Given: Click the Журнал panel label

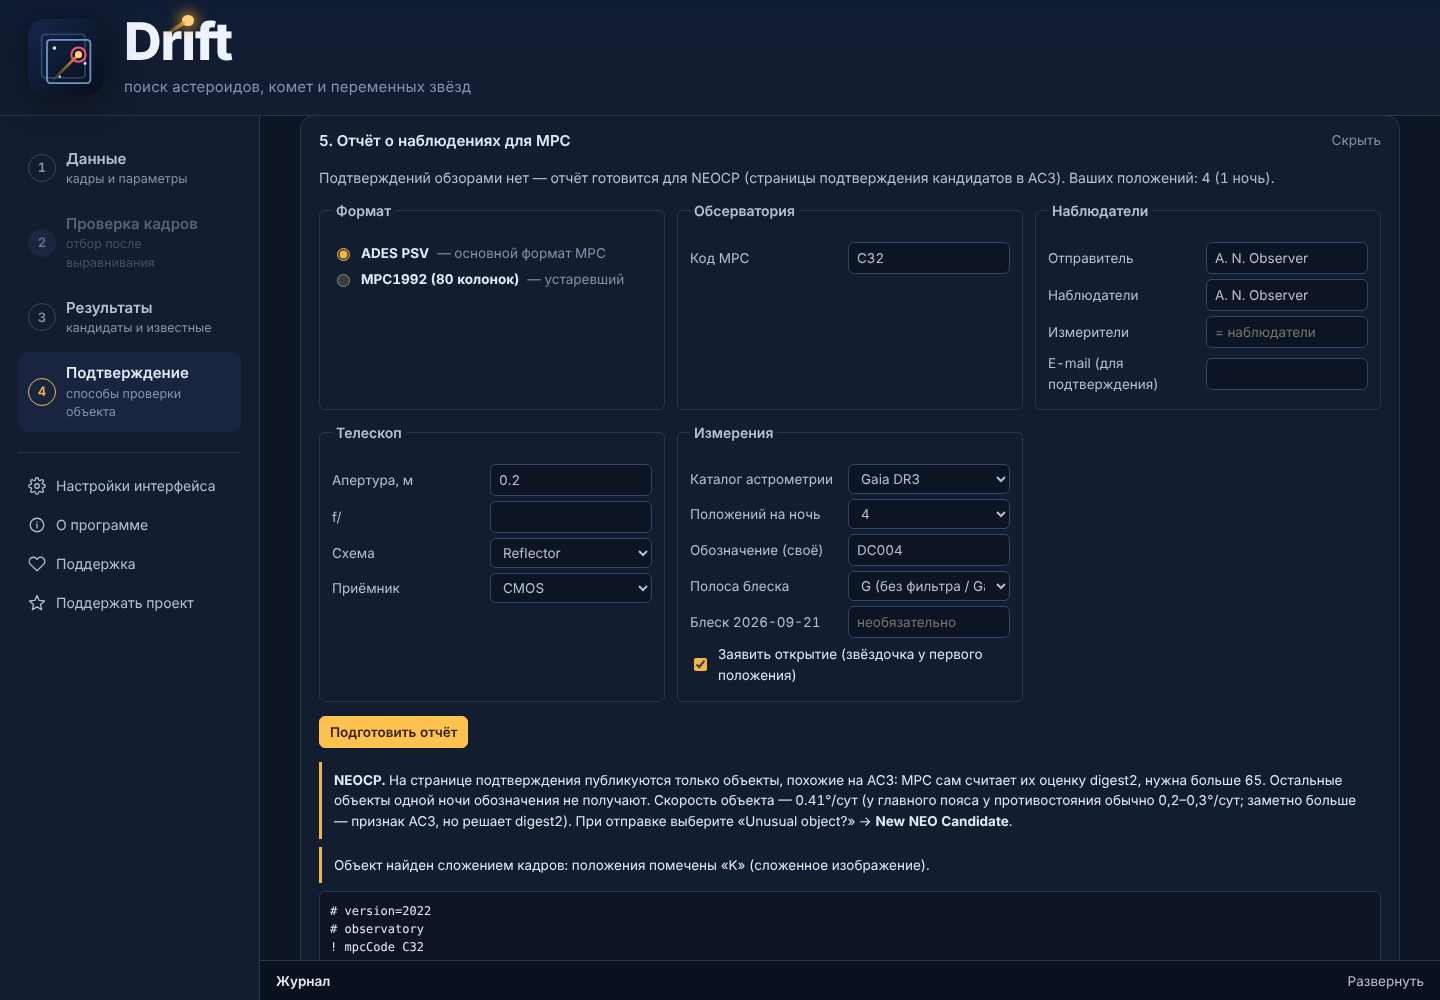Looking at the screenshot, I should click(303, 981).
